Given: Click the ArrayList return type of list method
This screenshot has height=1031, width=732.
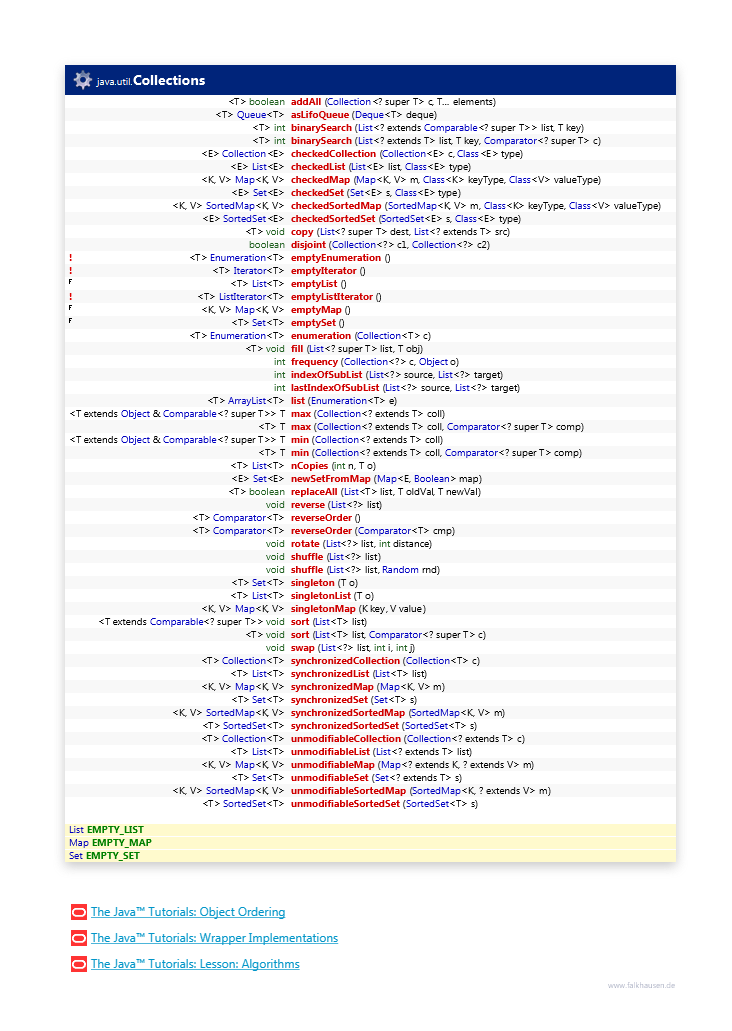Looking at the screenshot, I should pyautogui.click(x=247, y=400).
